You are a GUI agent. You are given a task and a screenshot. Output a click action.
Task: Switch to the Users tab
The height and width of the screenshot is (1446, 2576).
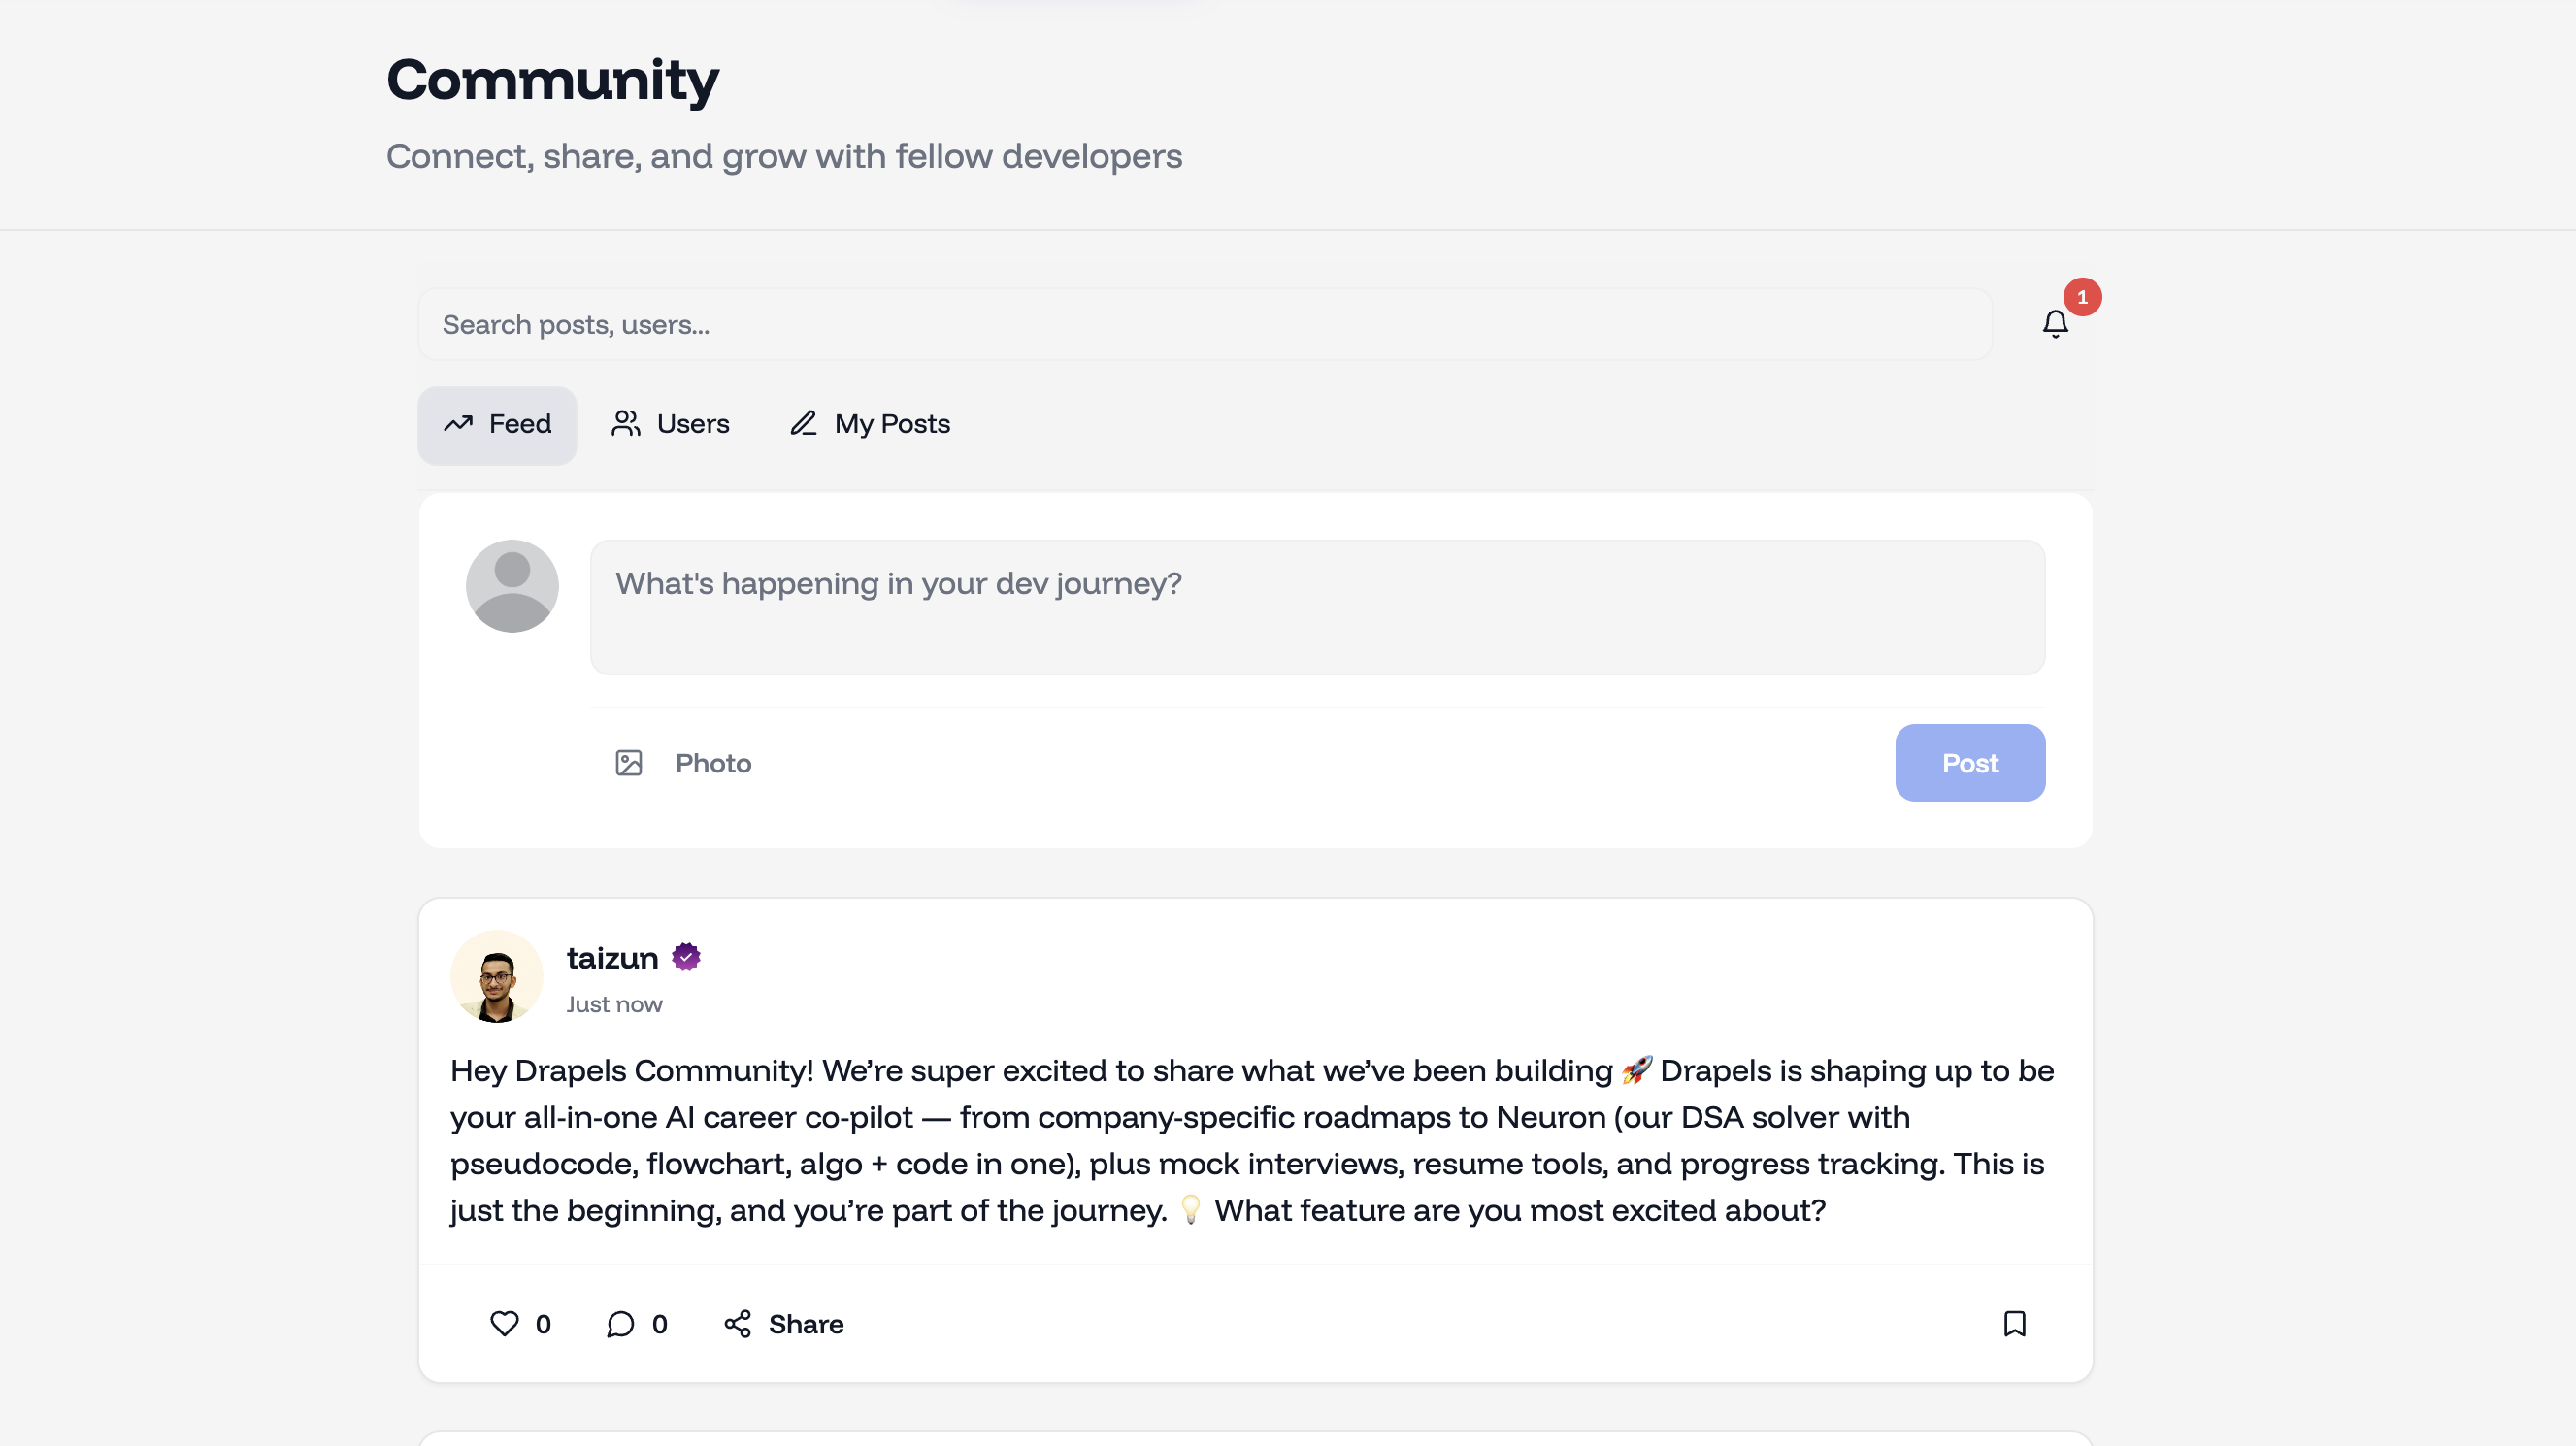pos(670,425)
